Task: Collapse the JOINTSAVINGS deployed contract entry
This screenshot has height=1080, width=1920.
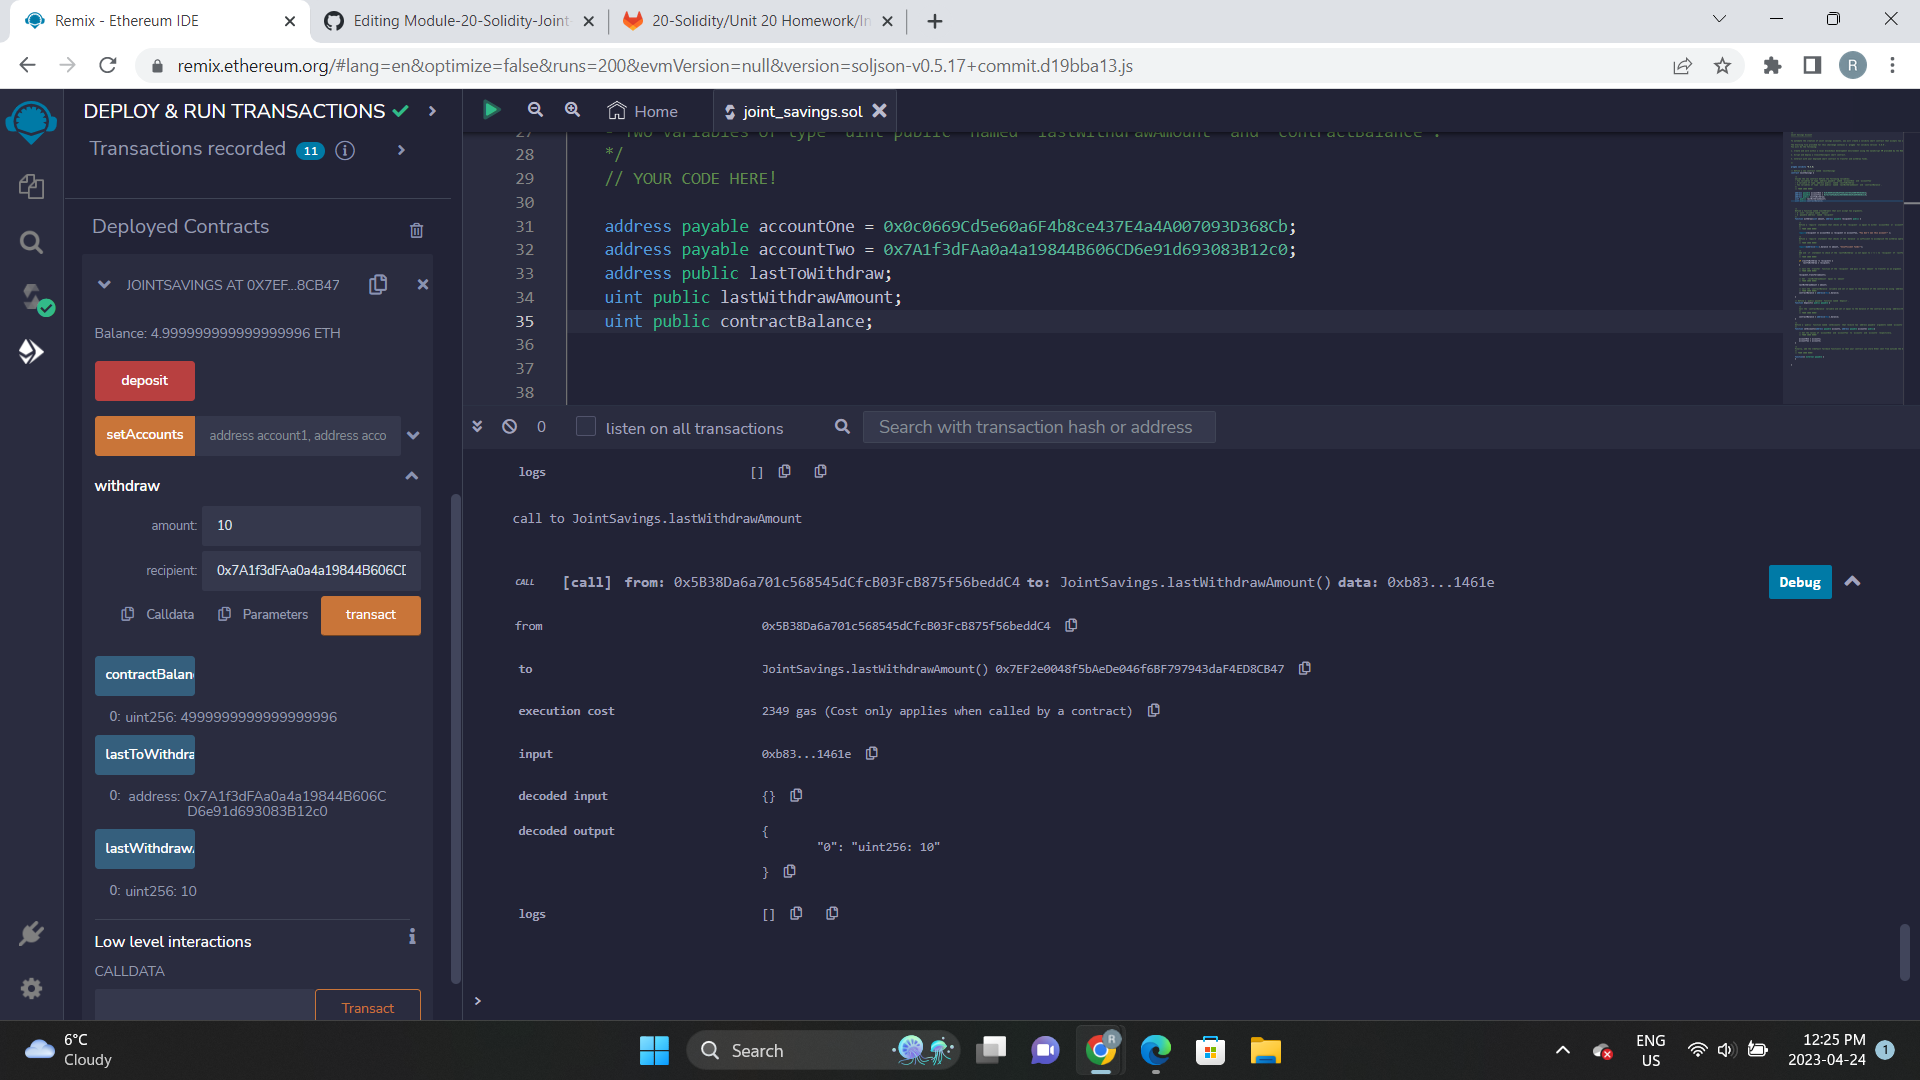Action: pyautogui.click(x=104, y=284)
